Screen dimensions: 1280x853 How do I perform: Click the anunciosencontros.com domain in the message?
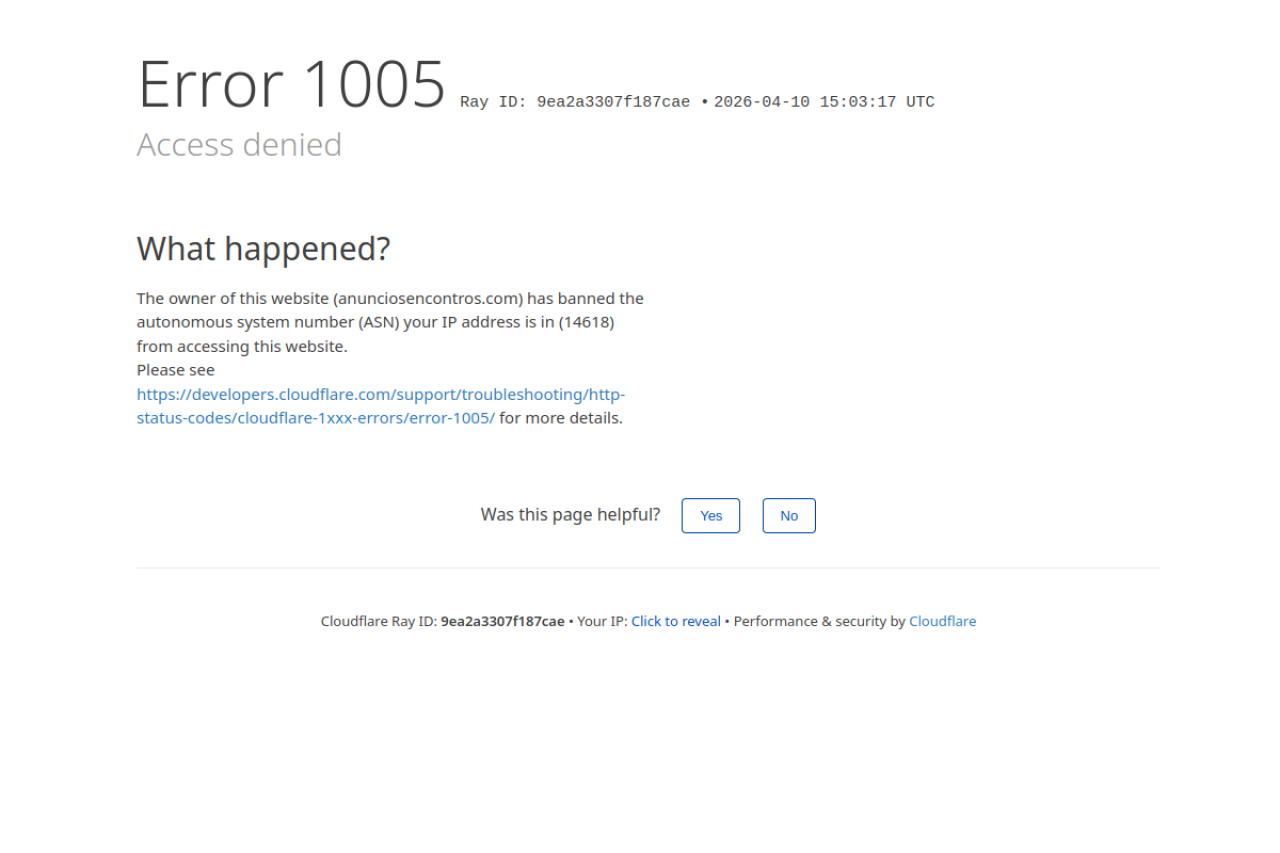pyautogui.click(x=428, y=298)
